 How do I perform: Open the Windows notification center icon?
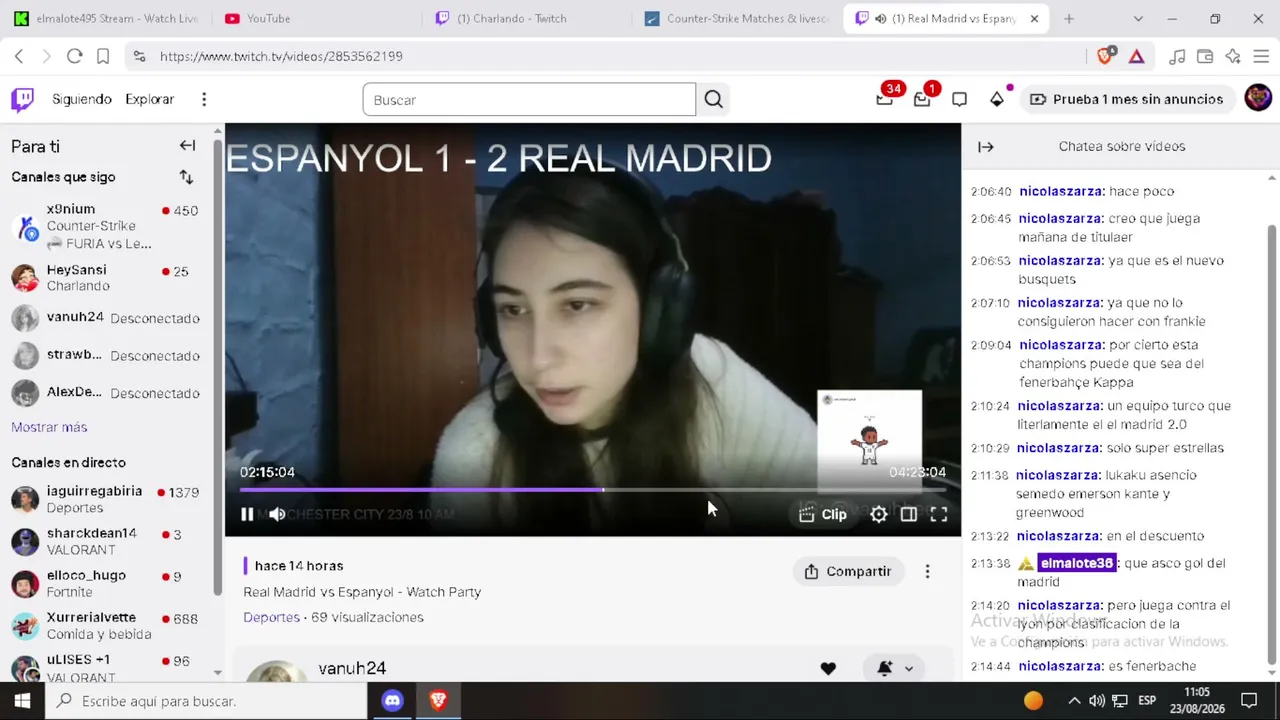coord(1248,701)
